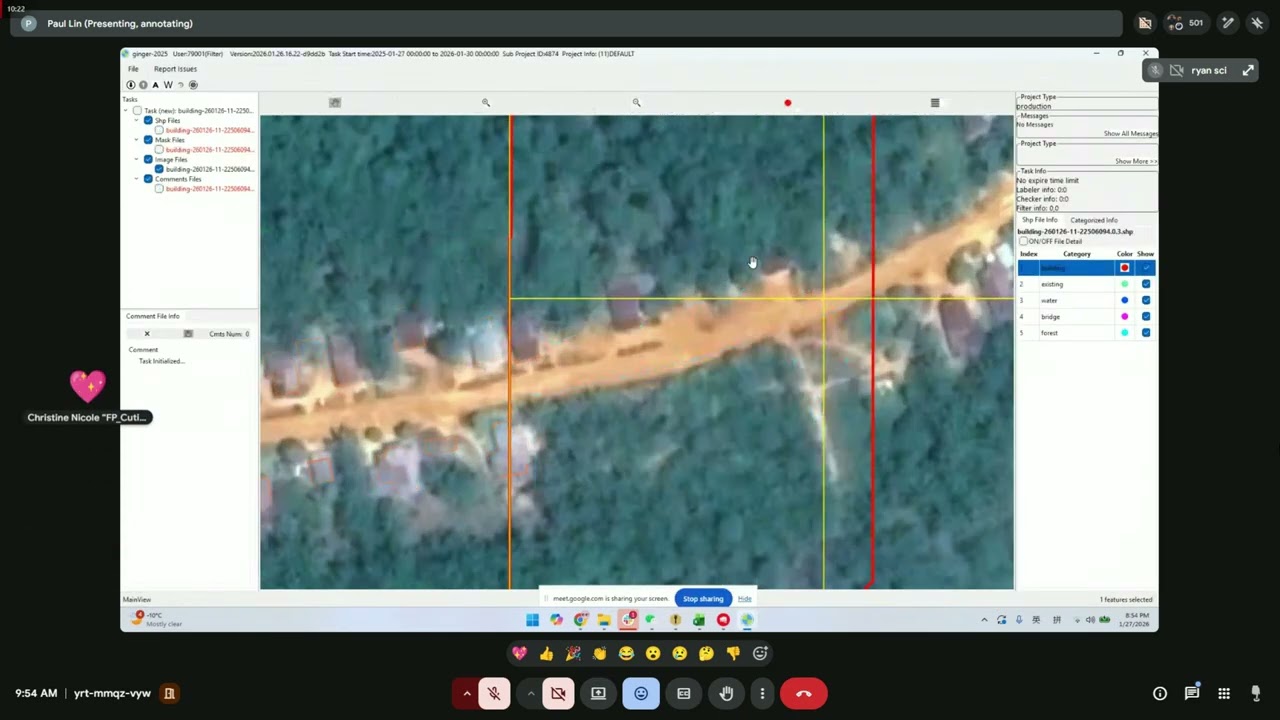Switch to the Shp File Info tab
The height and width of the screenshot is (720, 1280).
pyautogui.click(x=1039, y=220)
